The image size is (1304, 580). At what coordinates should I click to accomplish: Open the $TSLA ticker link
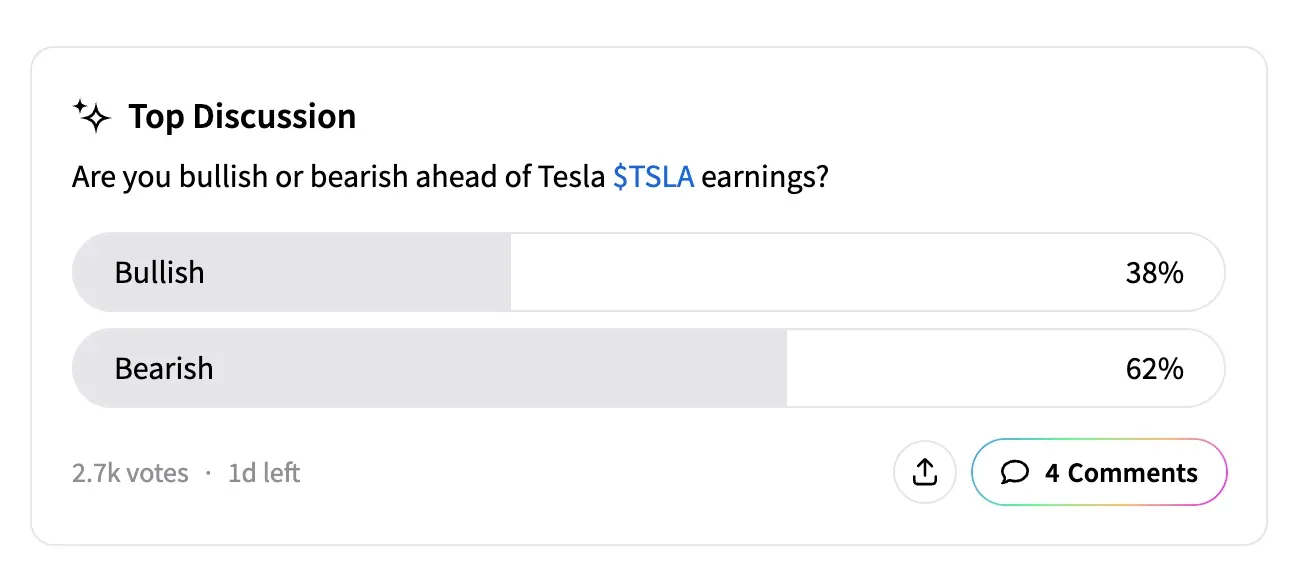653,179
